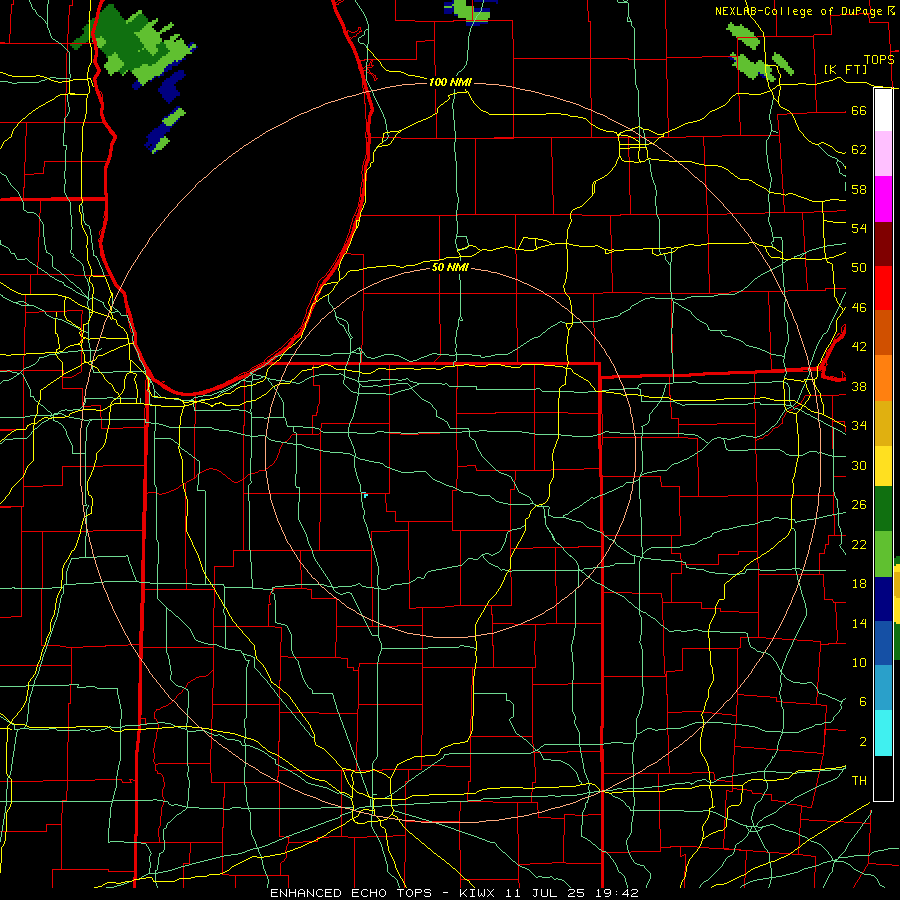Screen dimensions: 900x900
Task: Click the 50 NMI range ring label
Action: coord(450,267)
